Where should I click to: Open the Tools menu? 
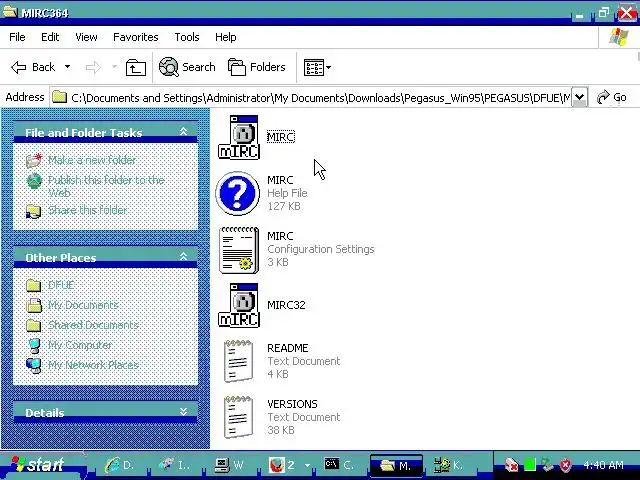(187, 37)
